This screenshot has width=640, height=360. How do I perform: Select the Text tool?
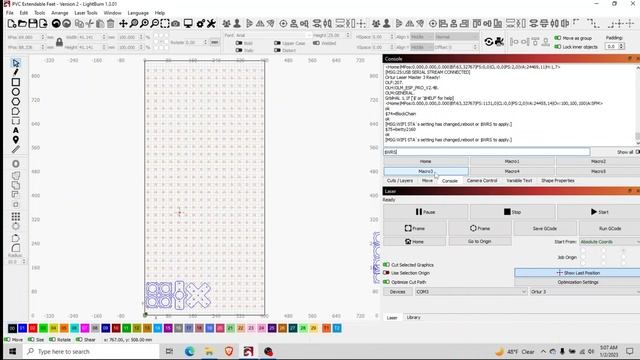click(16, 130)
